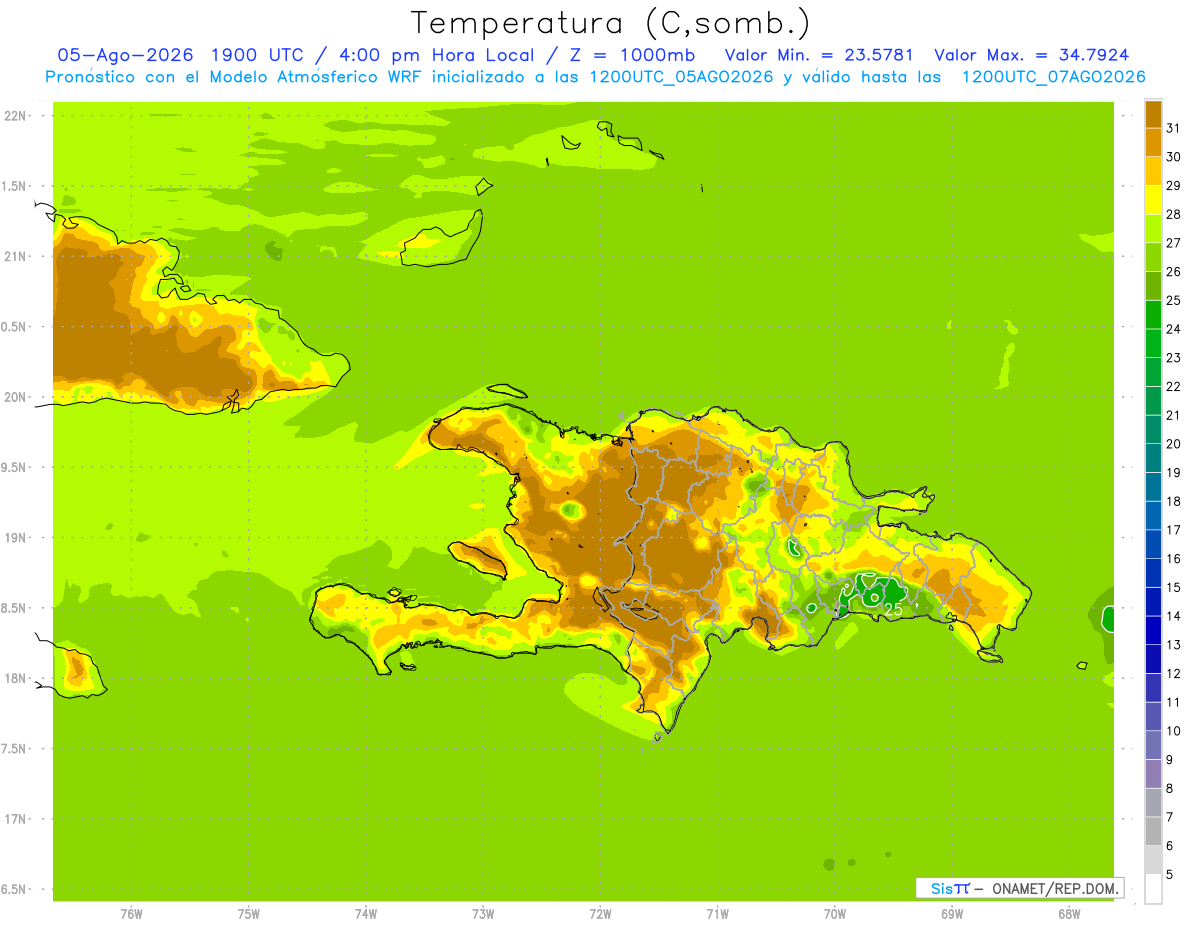
Task: Click the "73W" longitude axis label
Action: pyautogui.click(x=482, y=913)
